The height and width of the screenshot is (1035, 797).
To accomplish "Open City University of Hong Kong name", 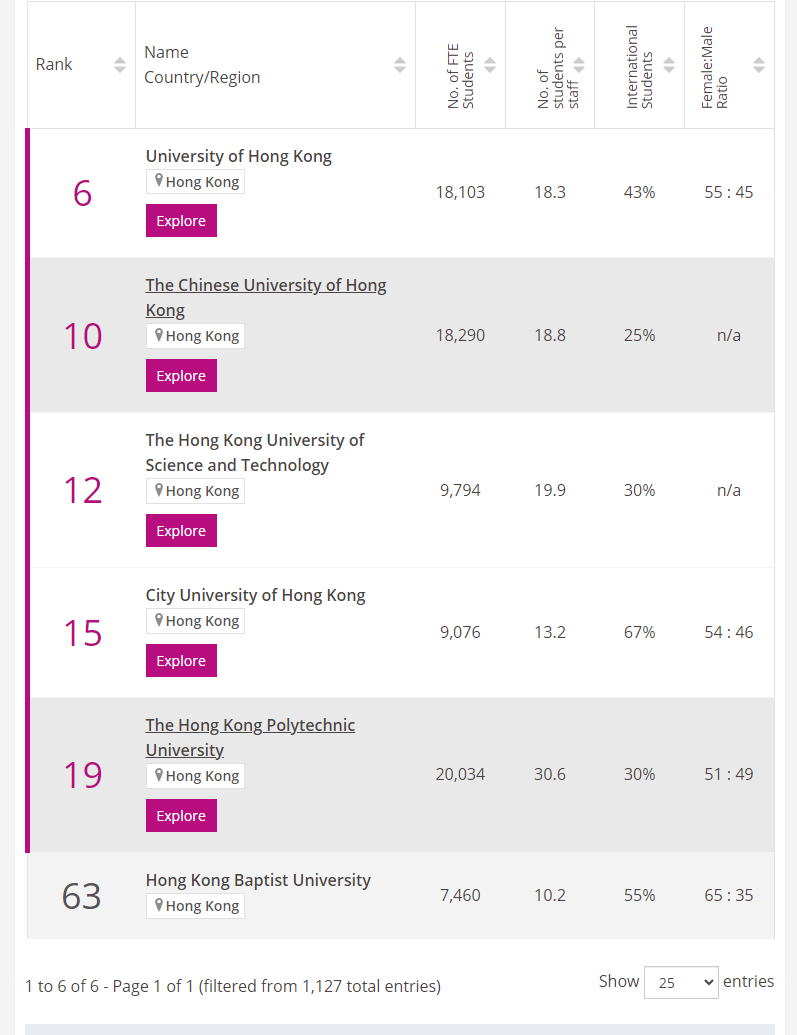I will [255, 595].
